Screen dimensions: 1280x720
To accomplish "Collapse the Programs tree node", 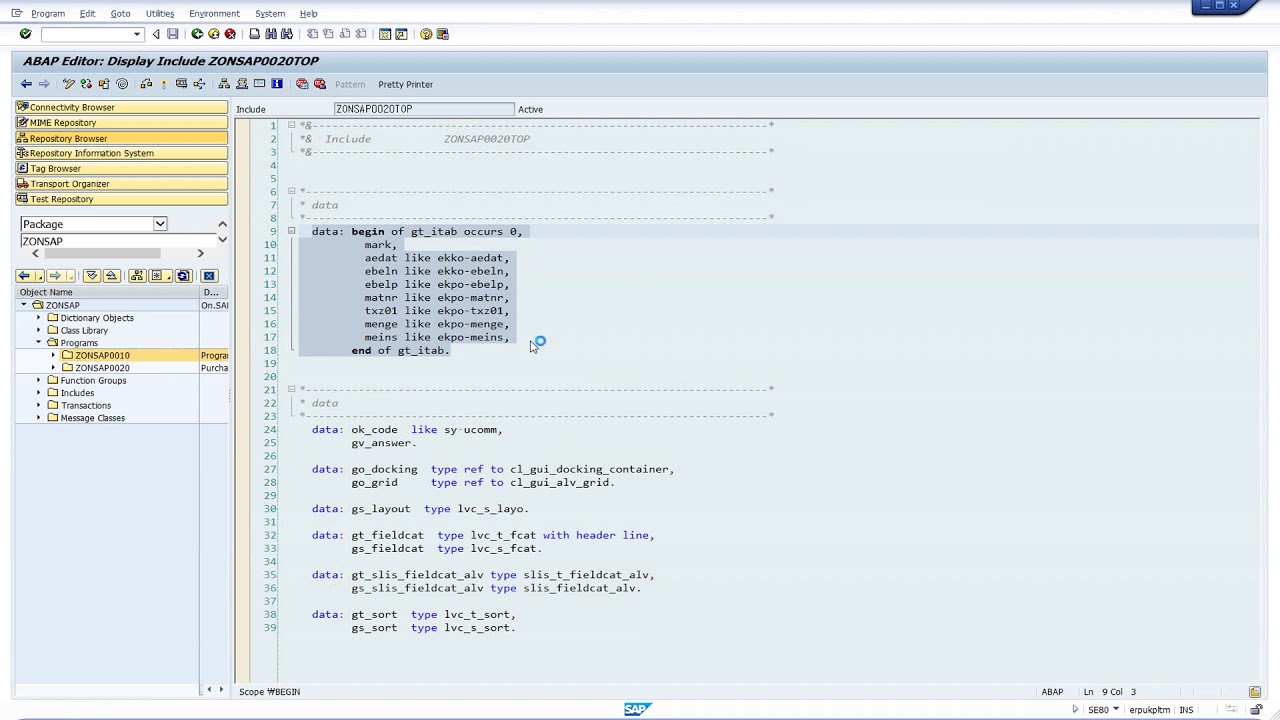I will (39, 343).
